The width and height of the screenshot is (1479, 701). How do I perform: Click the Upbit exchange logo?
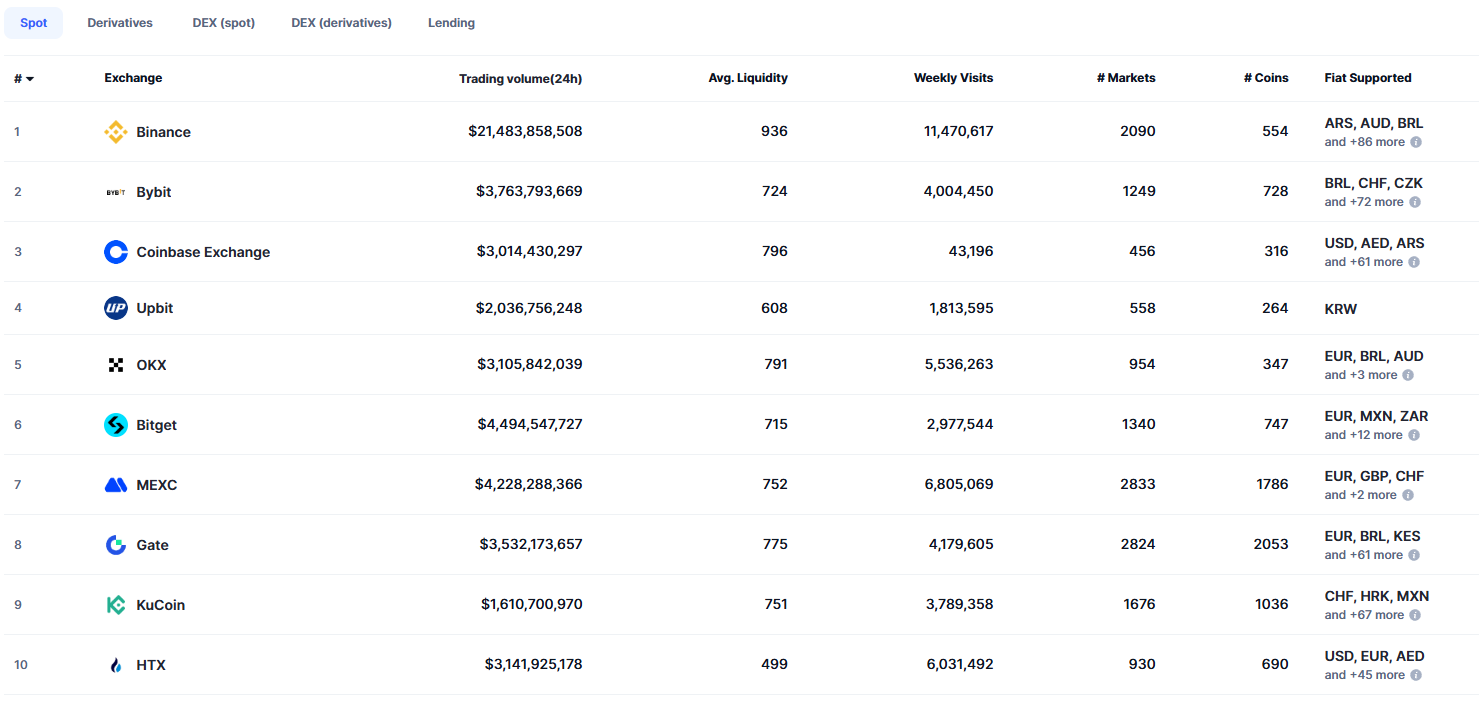(116, 308)
